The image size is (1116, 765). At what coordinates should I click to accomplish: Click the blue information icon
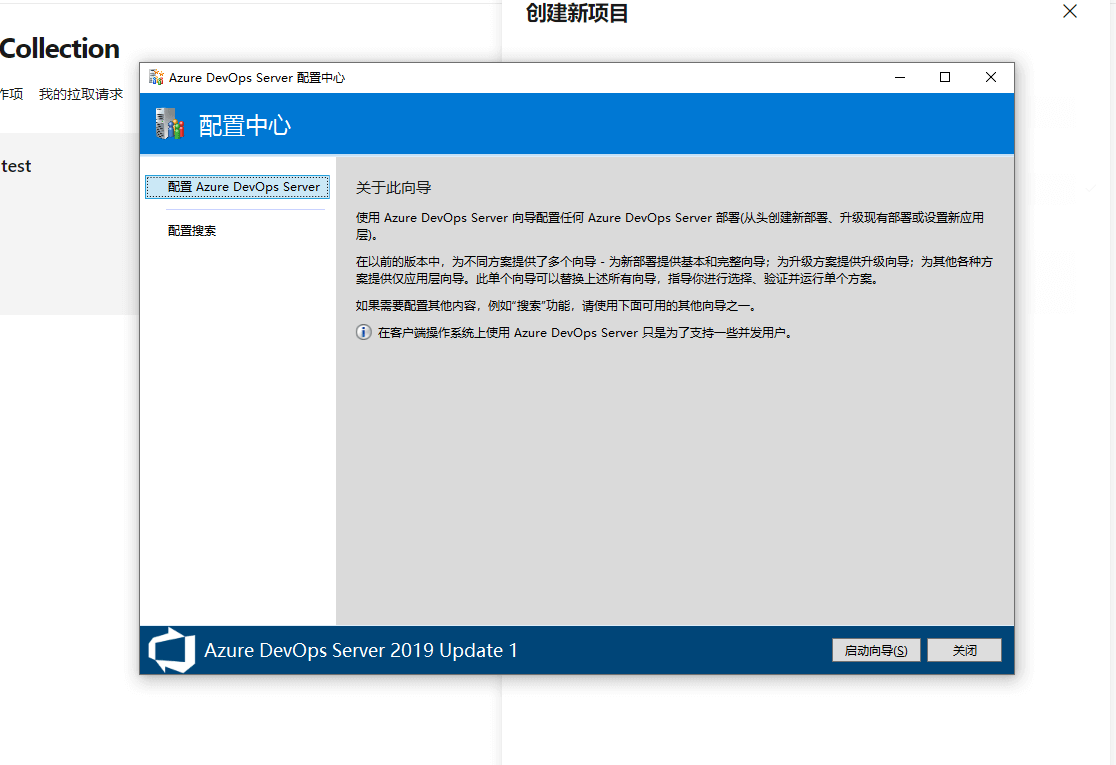point(364,333)
